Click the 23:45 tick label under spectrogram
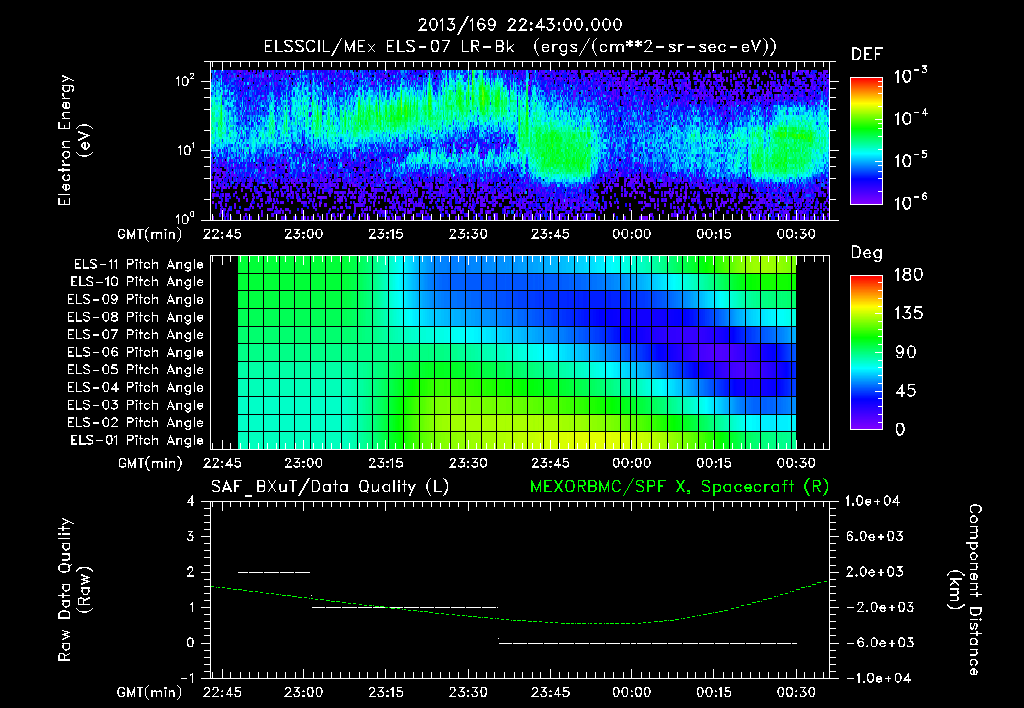This screenshot has height=708, width=1024. 550,234
